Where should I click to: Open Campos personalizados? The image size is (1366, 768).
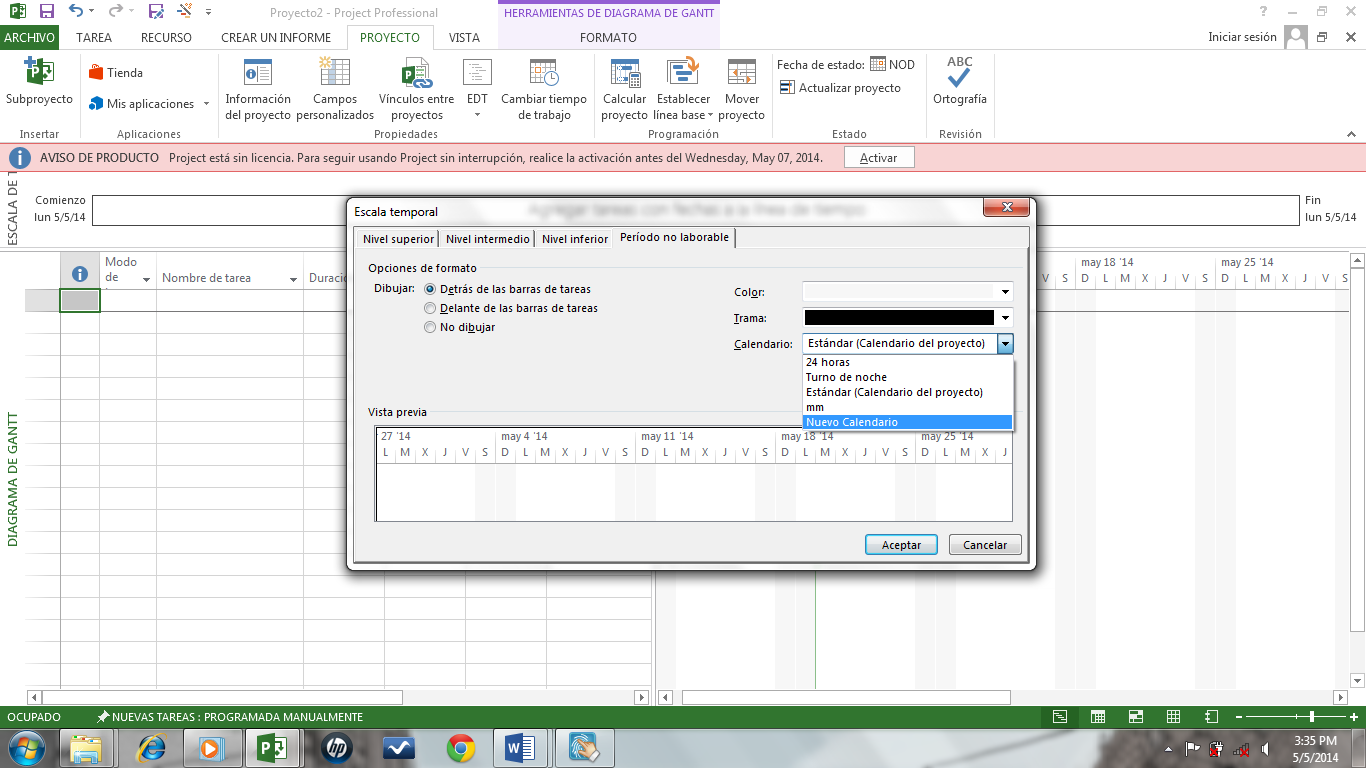pyautogui.click(x=335, y=90)
